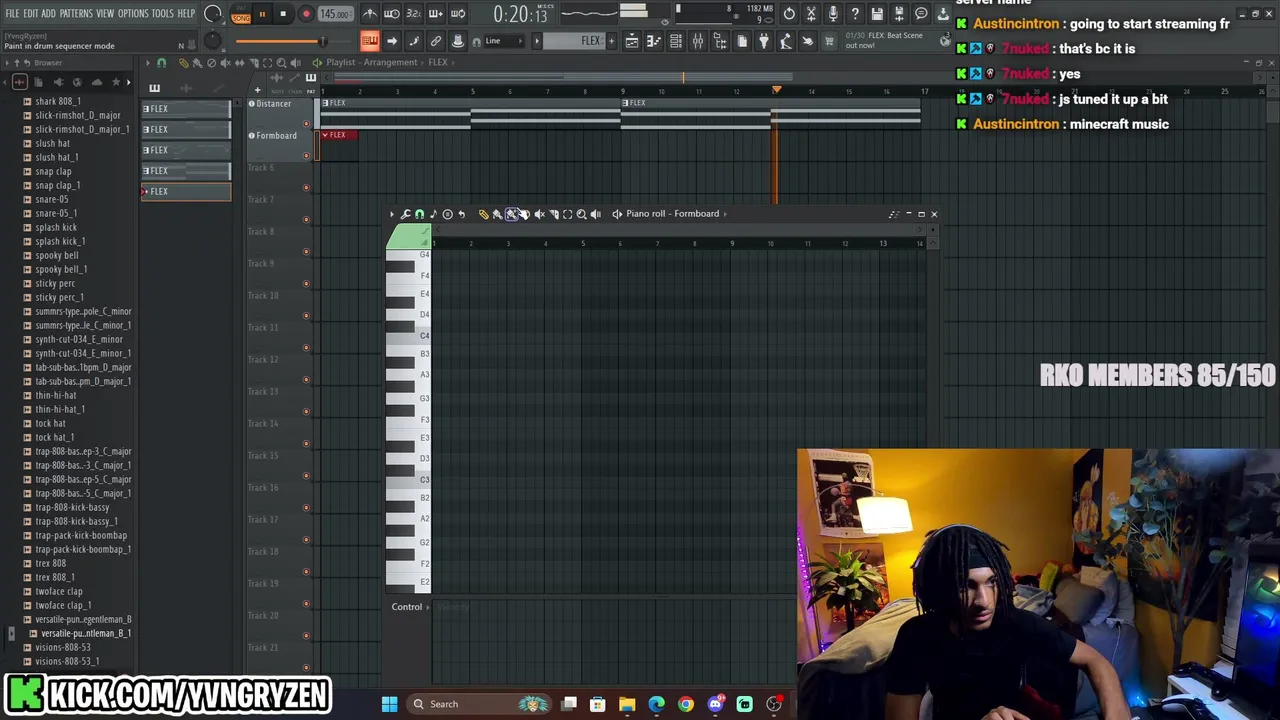Open the FILE menu
The height and width of the screenshot is (720, 1280).
[x=12, y=14]
